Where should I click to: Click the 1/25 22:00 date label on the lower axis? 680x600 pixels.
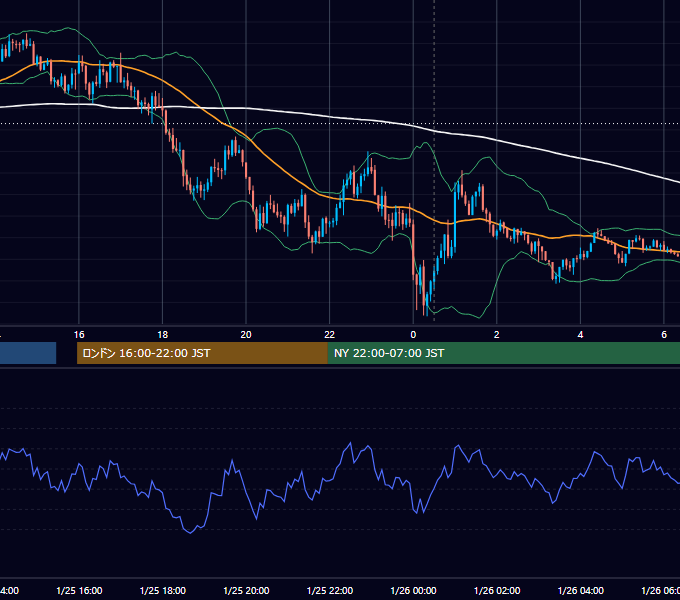click(x=330, y=591)
